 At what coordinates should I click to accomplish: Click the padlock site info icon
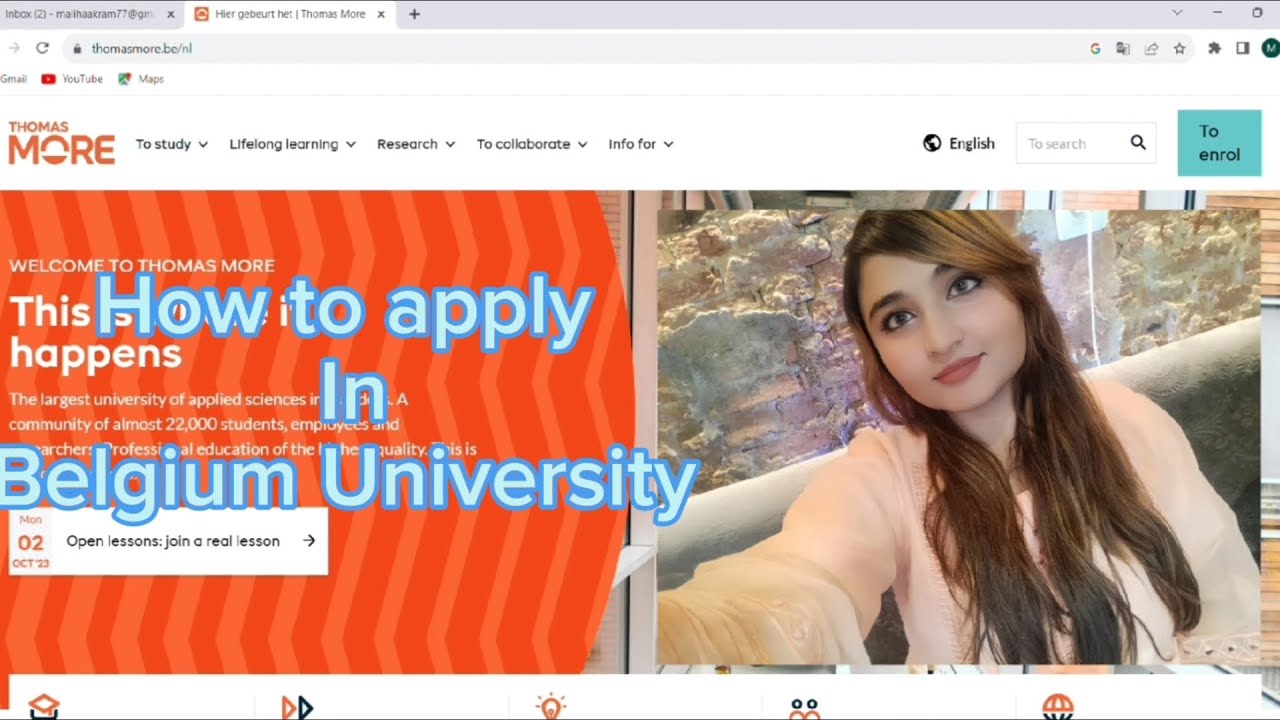pyautogui.click(x=77, y=48)
